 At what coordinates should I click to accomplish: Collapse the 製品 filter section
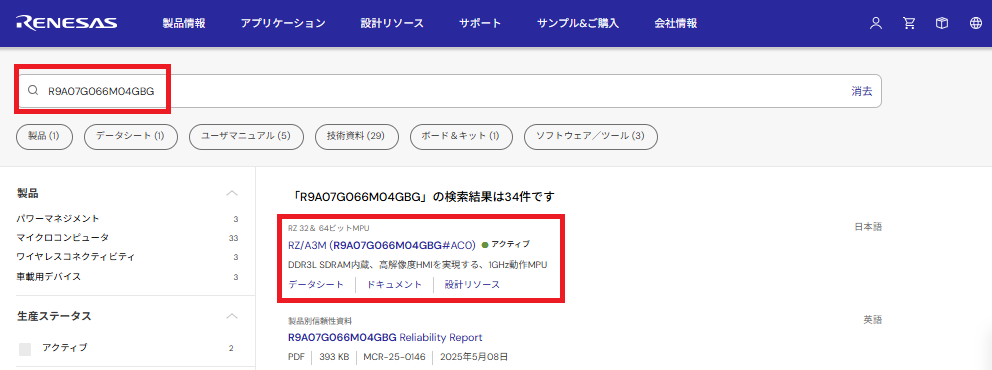pos(232,193)
